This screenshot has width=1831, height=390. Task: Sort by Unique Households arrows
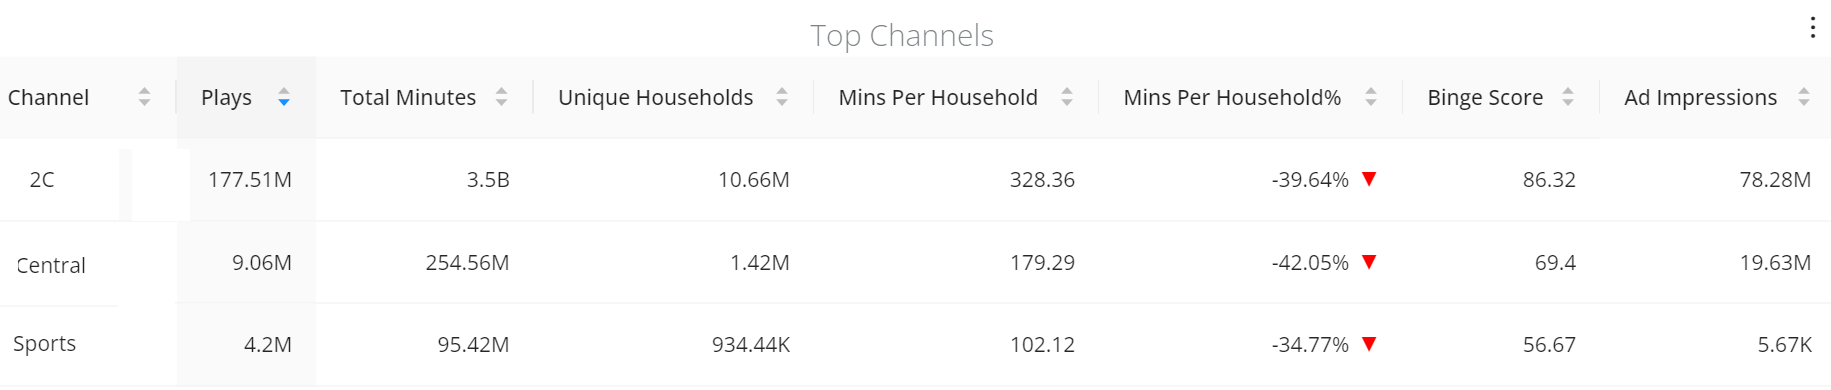click(x=782, y=97)
